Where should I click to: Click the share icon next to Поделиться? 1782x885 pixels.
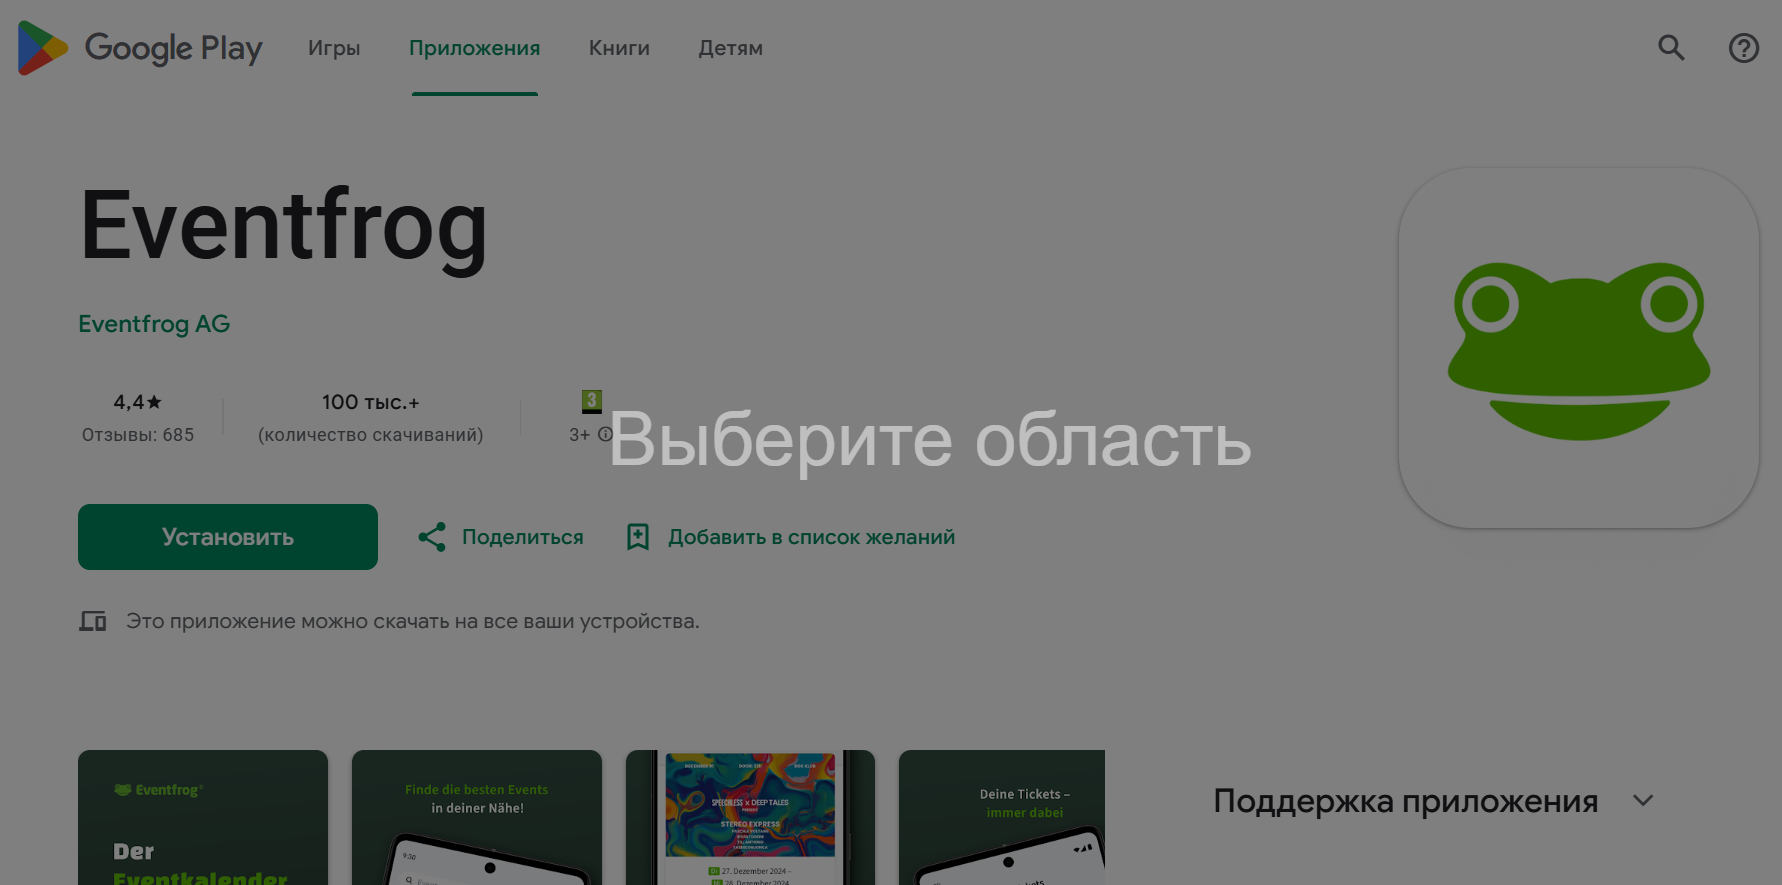(x=432, y=537)
